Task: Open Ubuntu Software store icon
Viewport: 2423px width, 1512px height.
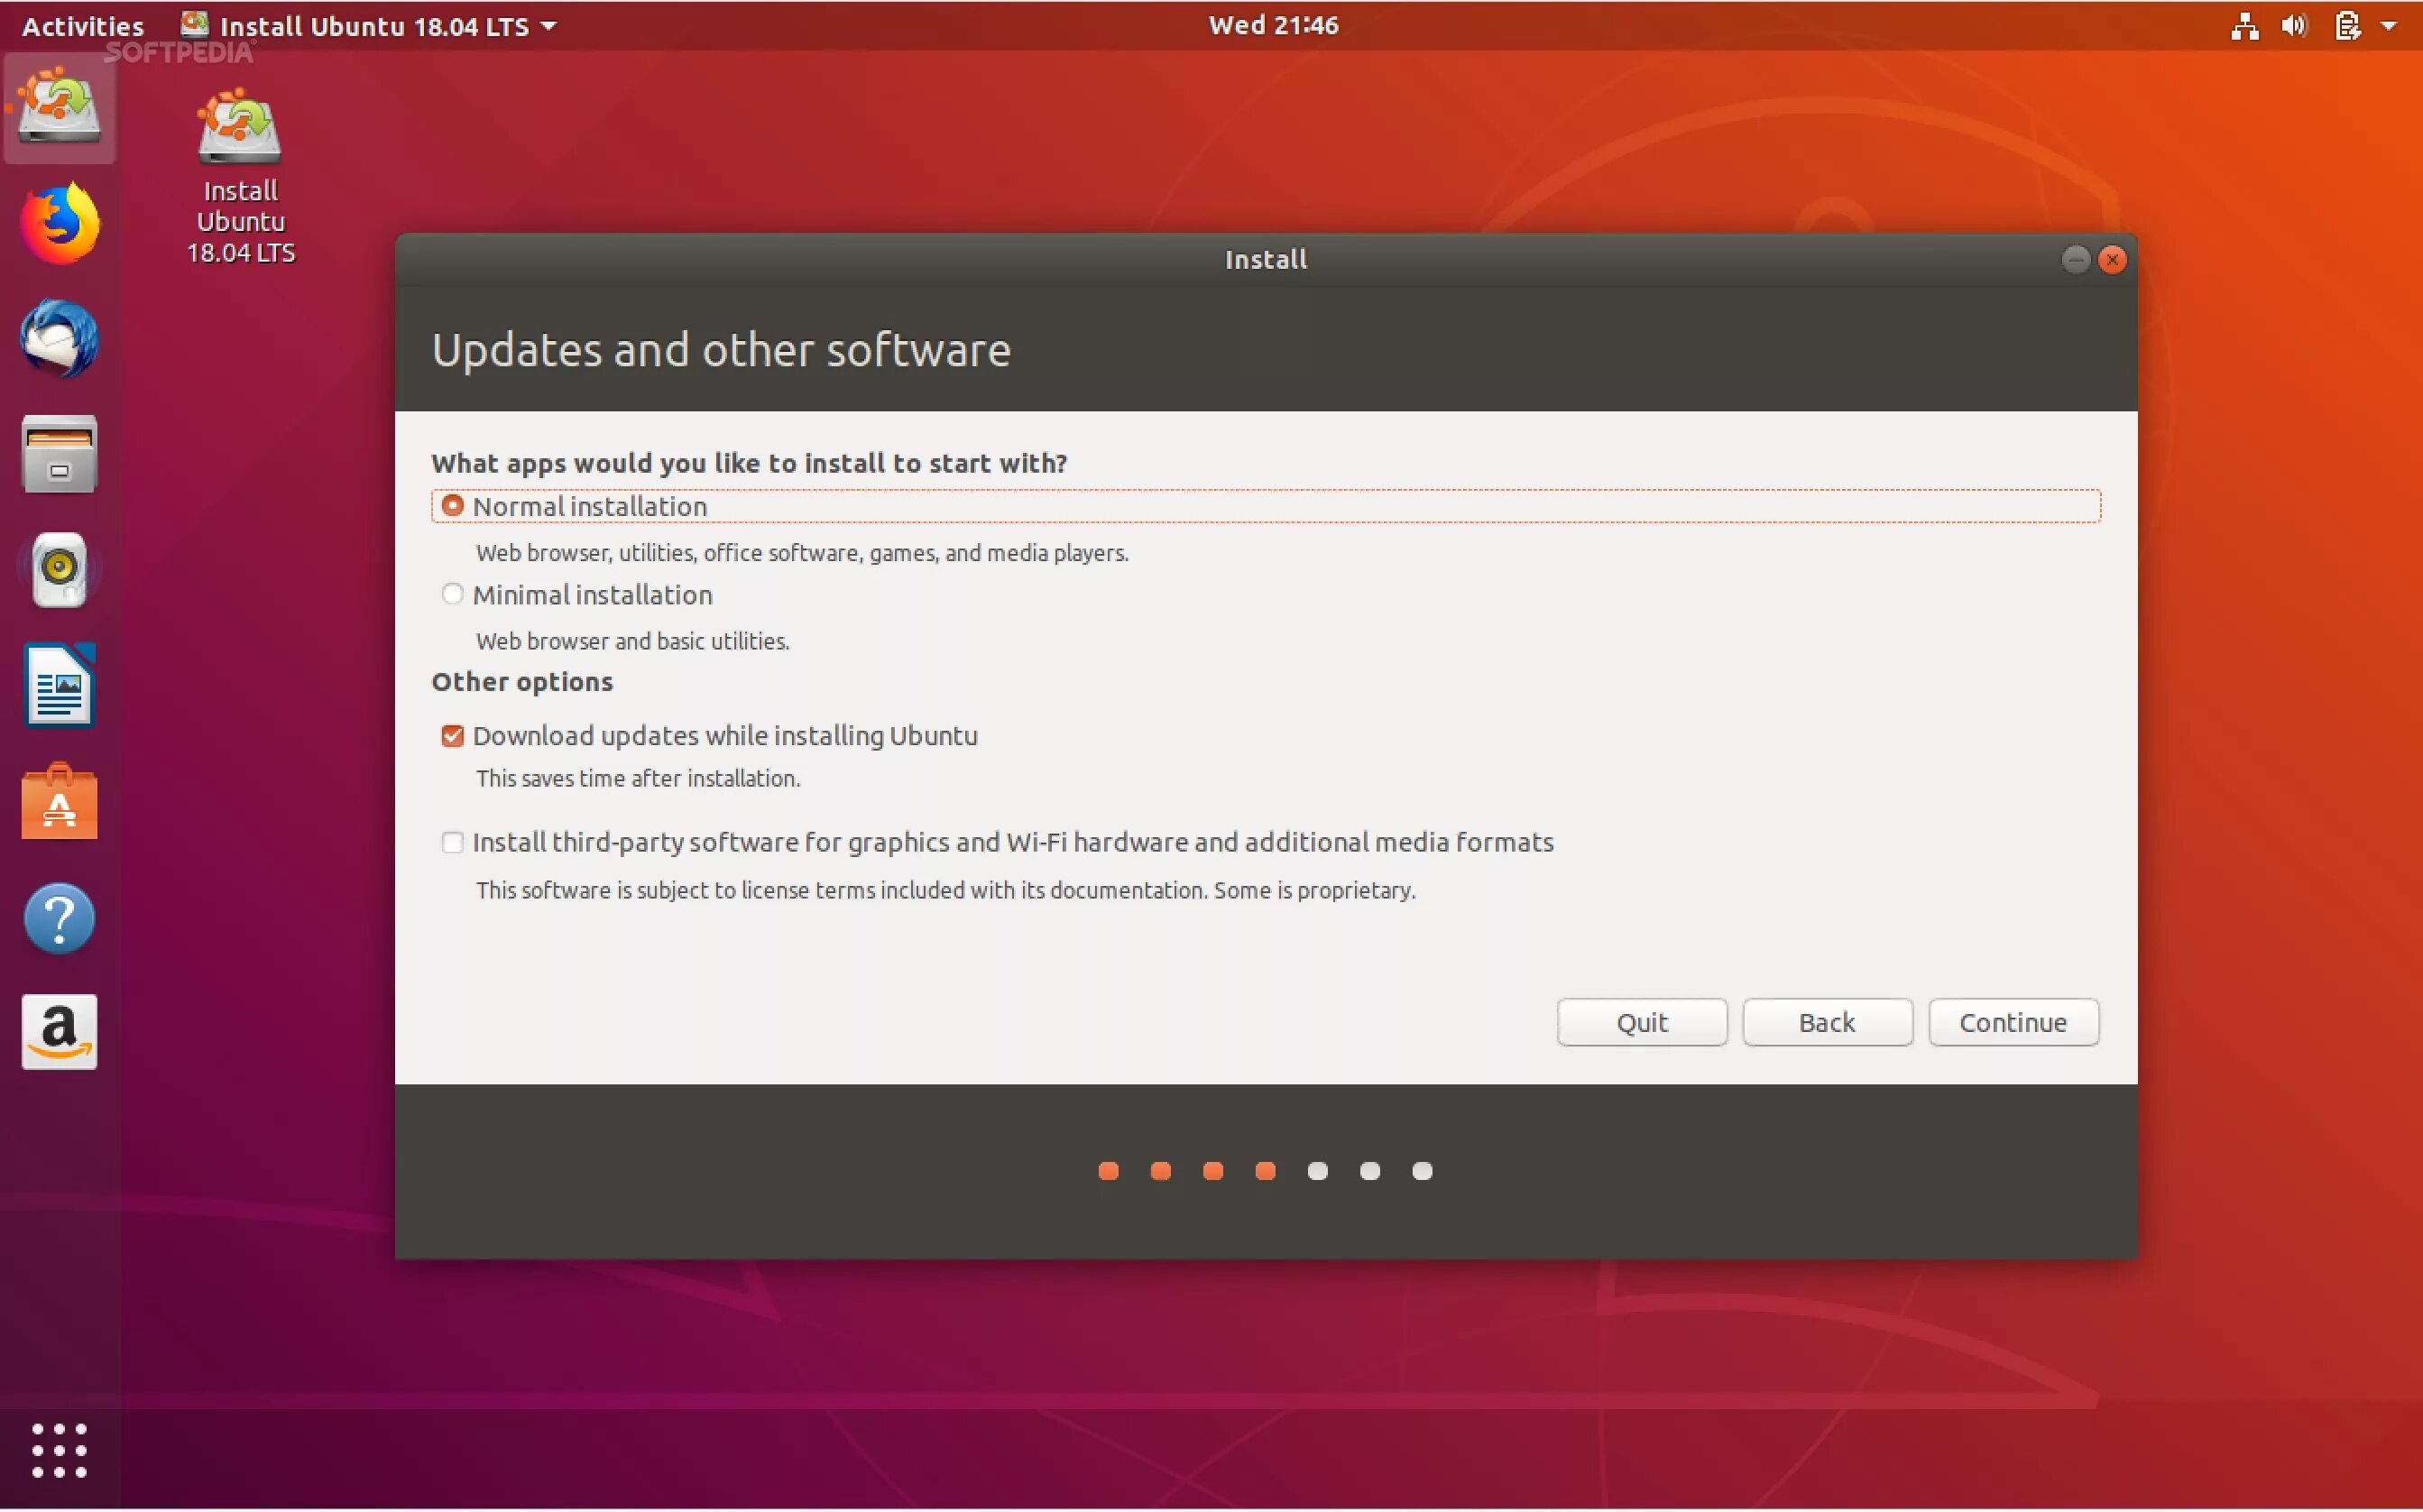Action: tap(59, 802)
